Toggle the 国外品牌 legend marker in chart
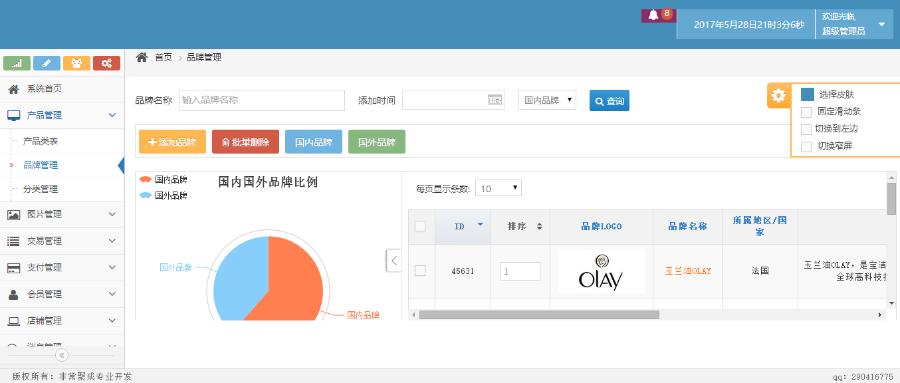Screen dimensions: 900x383 146,196
